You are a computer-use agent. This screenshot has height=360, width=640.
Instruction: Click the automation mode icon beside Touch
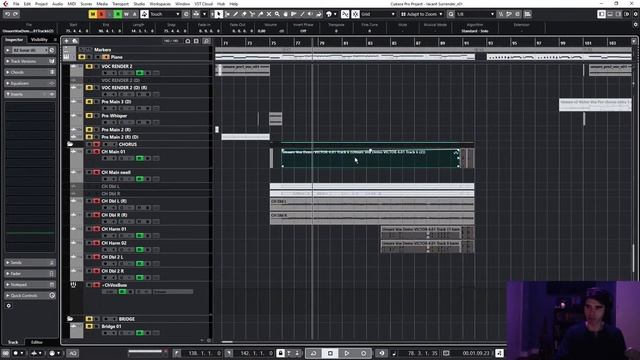coord(144,14)
